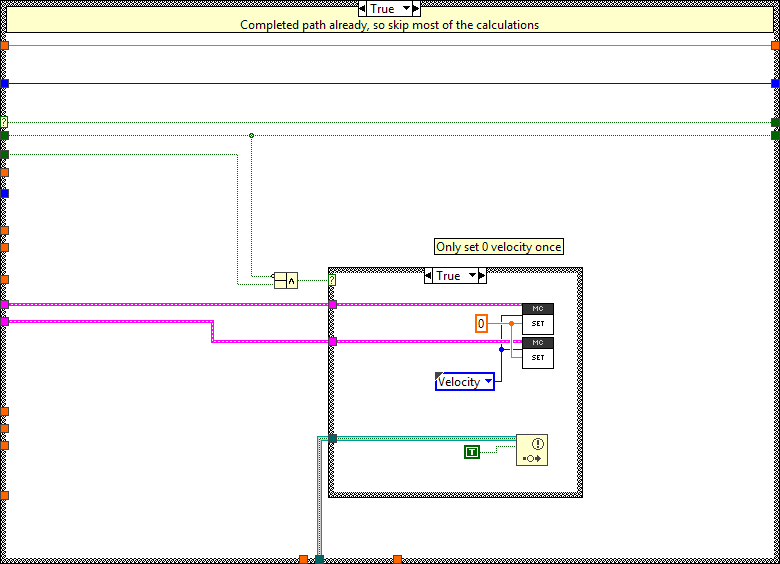This screenshot has height=564, width=780.
Task: Open the outer case structure selector dropdown
Action: pyautogui.click(x=405, y=9)
